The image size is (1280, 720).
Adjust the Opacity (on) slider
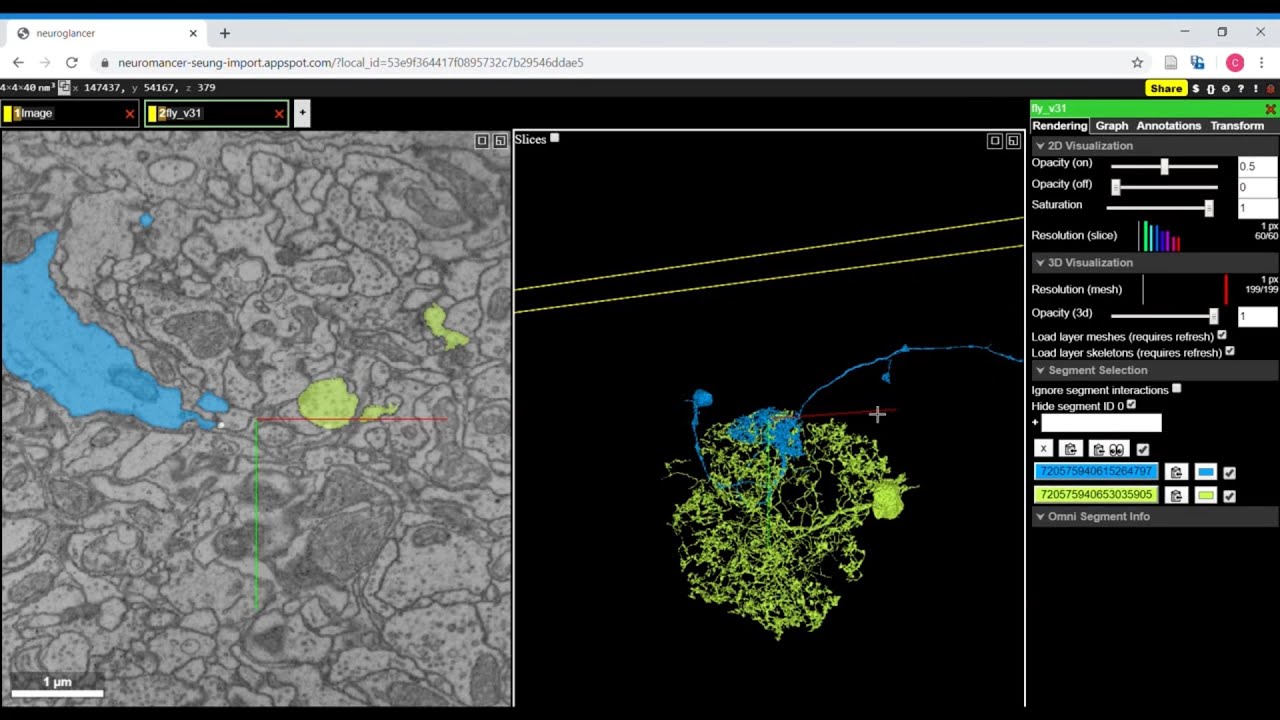click(1164, 167)
